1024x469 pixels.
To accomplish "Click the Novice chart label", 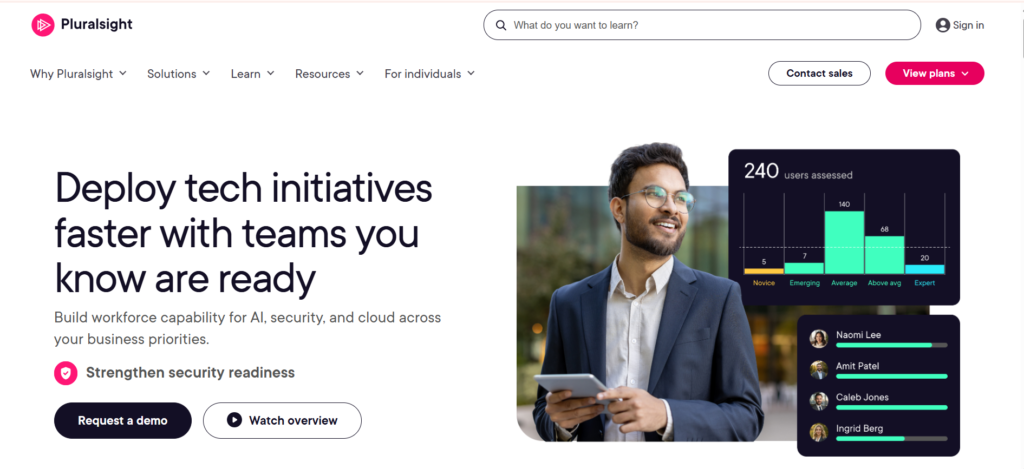I will [763, 283].
